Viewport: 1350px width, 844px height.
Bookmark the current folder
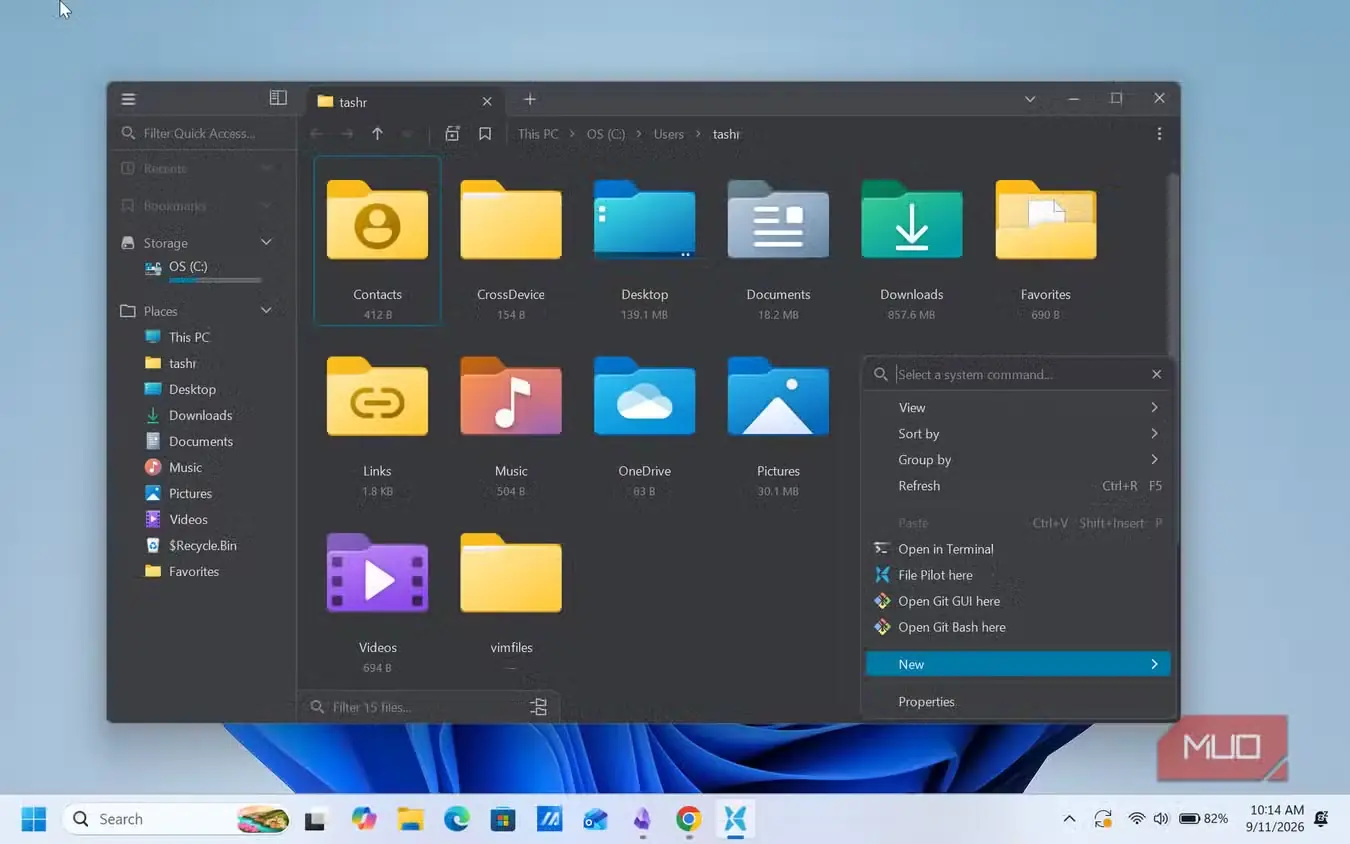(x=485, y=134)
